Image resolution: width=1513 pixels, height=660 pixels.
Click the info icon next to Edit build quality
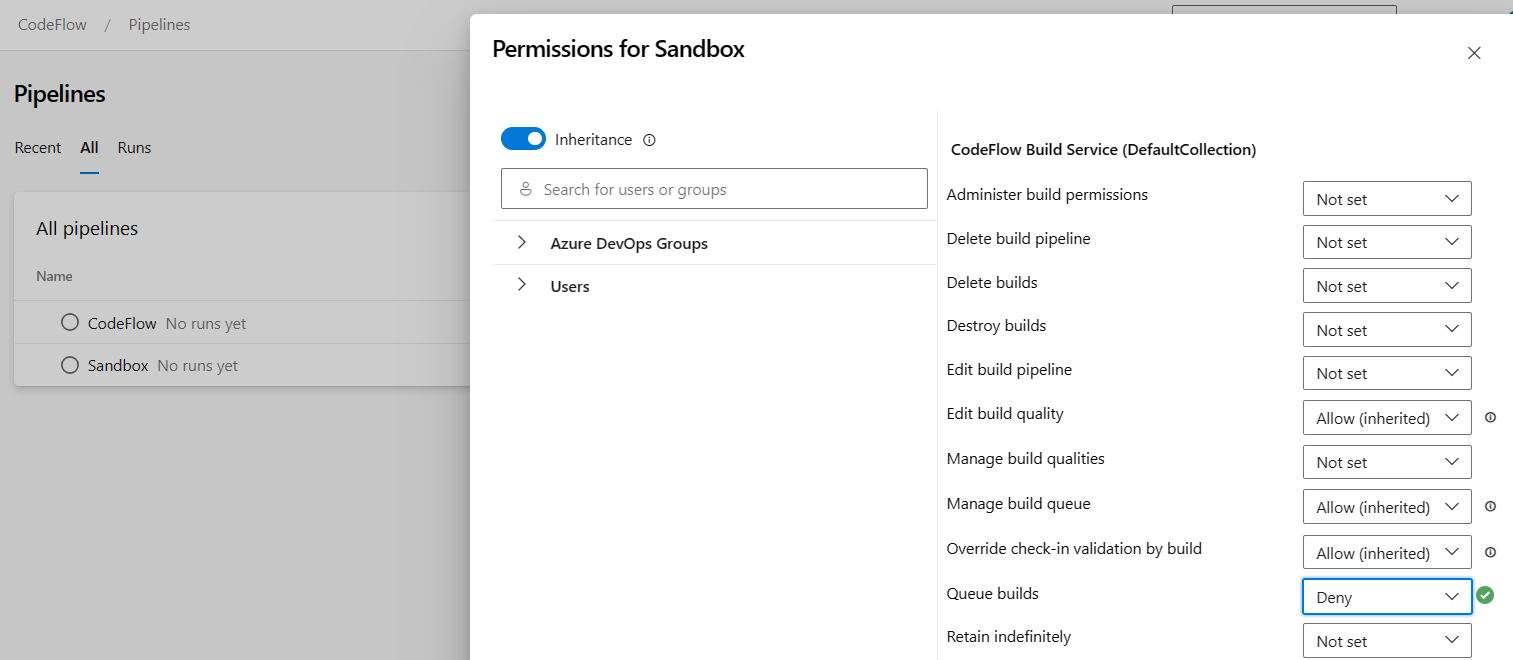click(x=1491, y=417)
